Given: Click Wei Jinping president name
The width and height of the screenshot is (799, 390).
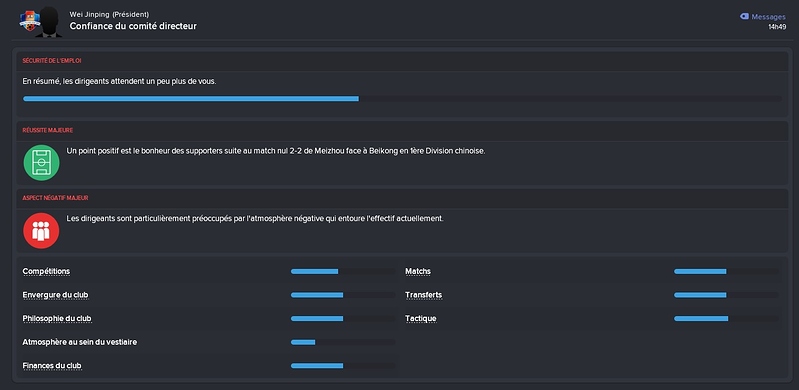Looking at the screenshot, I should (90, 14).
